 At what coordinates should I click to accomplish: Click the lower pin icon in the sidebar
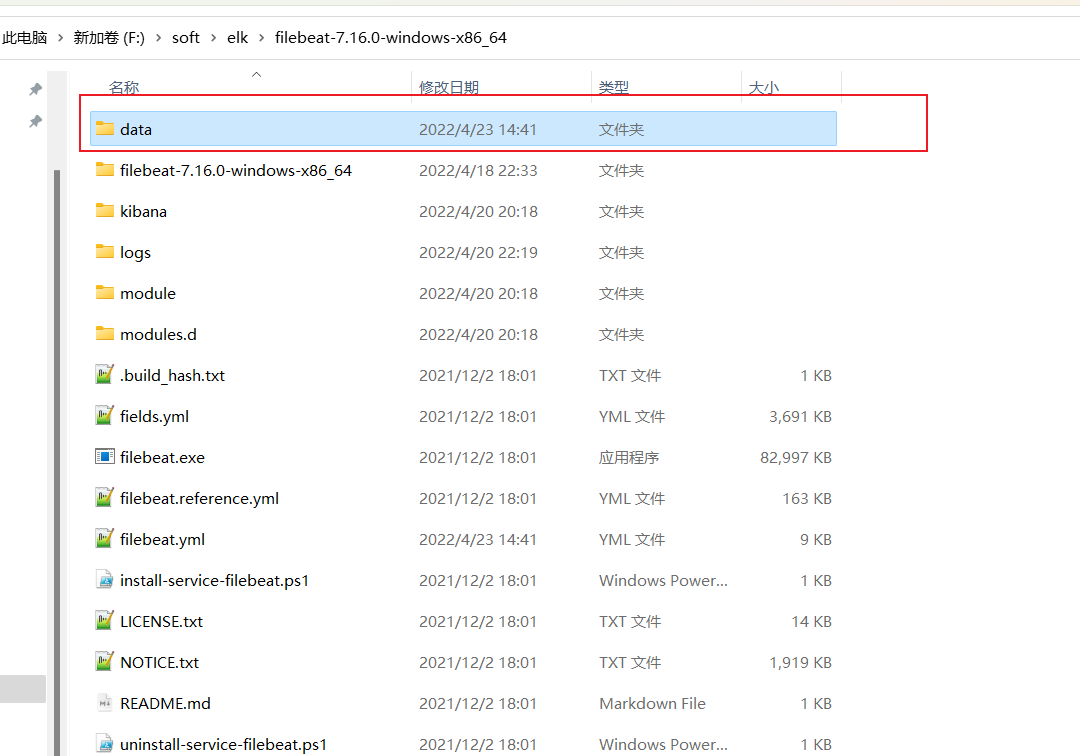pos(36,122)
